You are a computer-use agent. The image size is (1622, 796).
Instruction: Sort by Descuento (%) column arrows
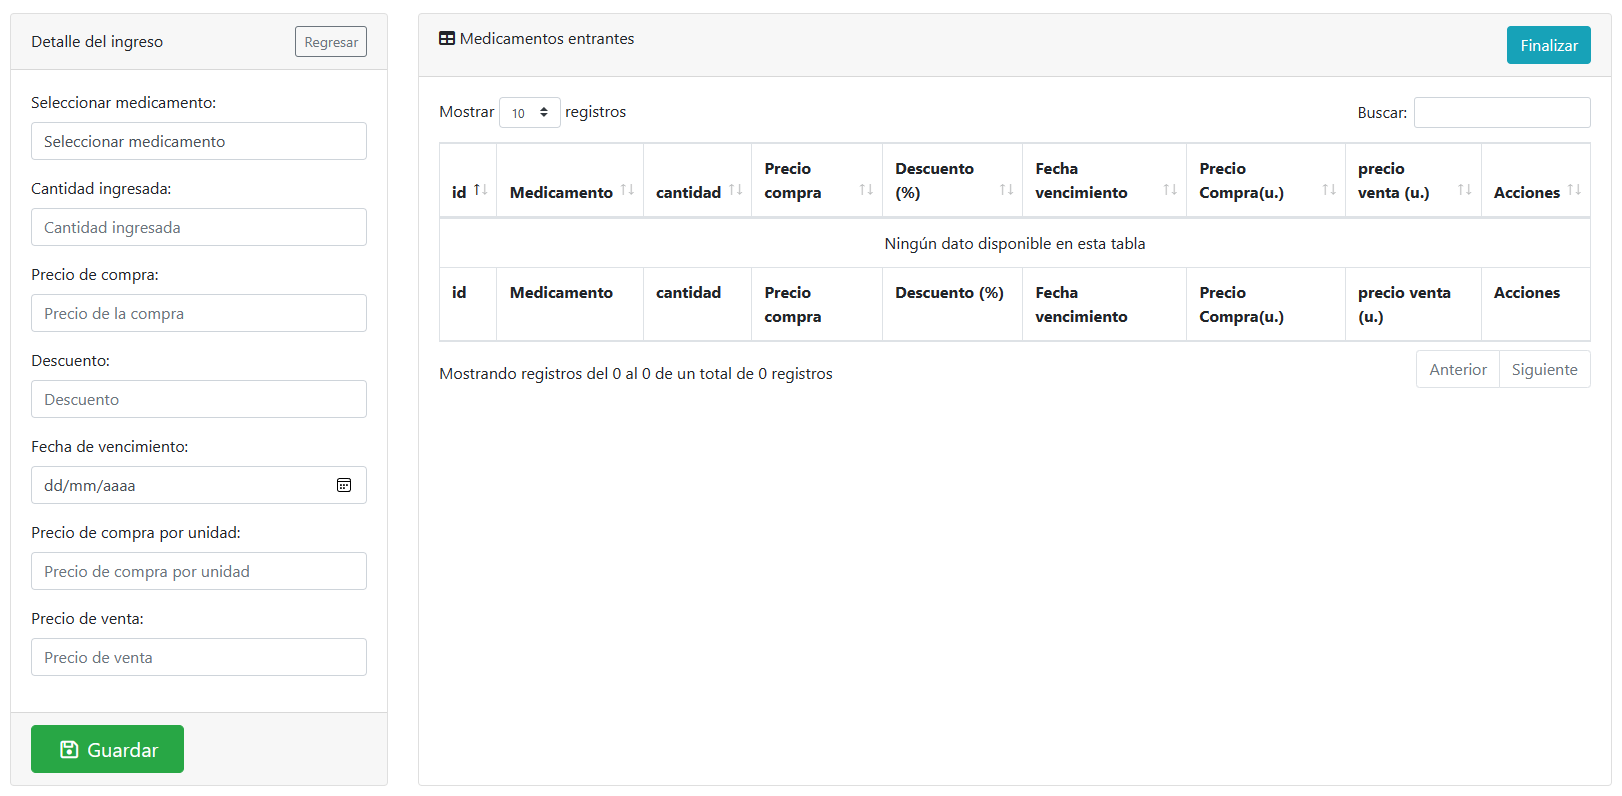coord(1006,190)
